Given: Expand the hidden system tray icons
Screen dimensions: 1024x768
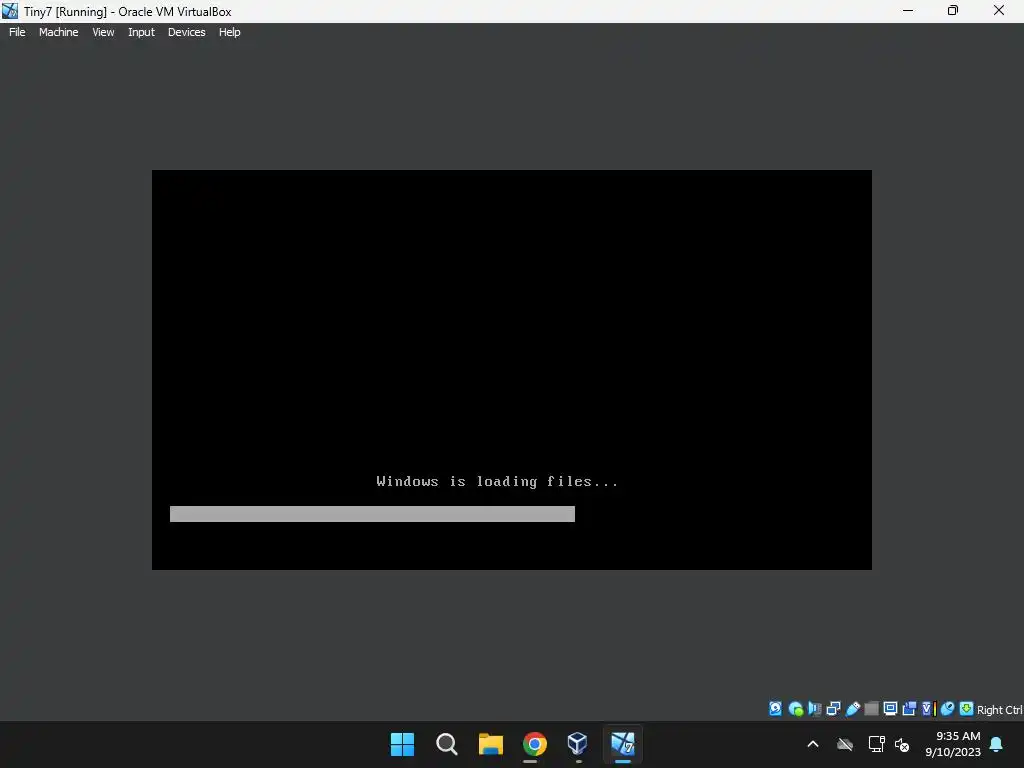Looking at the screenshot, I should [813, 744].
